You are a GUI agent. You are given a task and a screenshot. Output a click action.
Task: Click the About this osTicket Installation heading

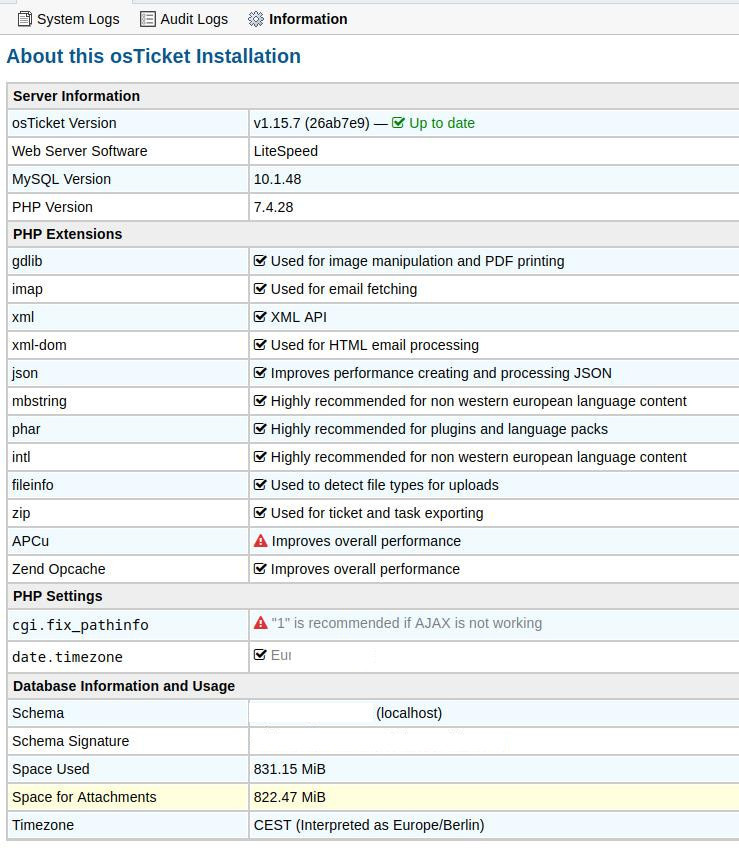(x=154, y=56)
